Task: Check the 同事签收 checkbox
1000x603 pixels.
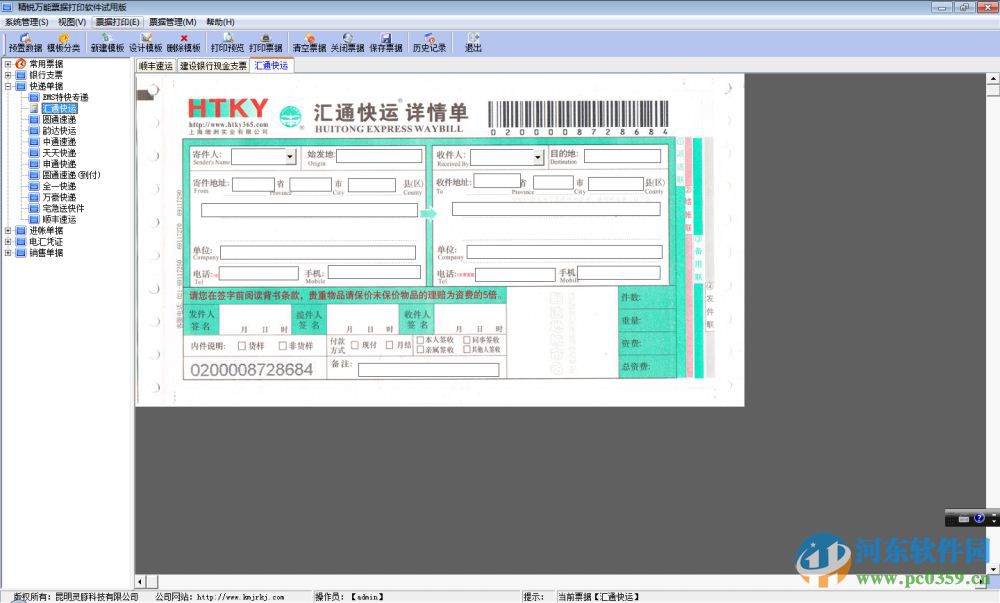Action: point(467,340)
